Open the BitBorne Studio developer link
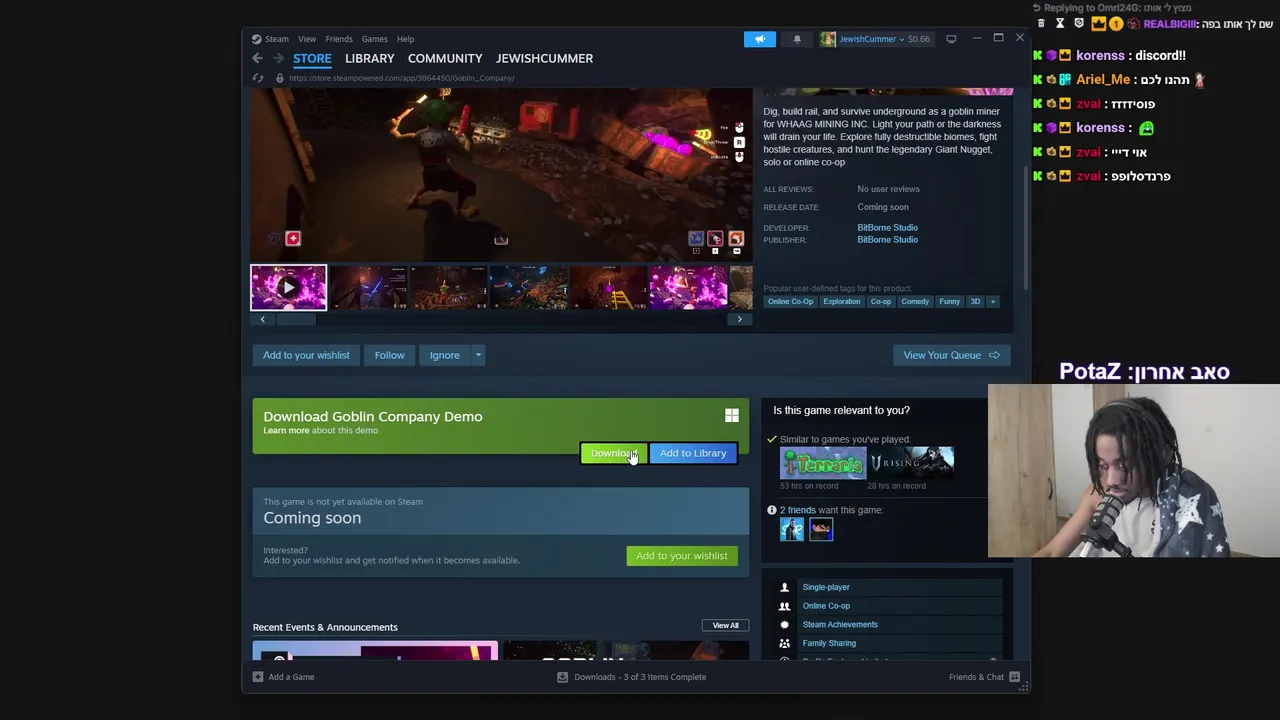 [887, 228]
